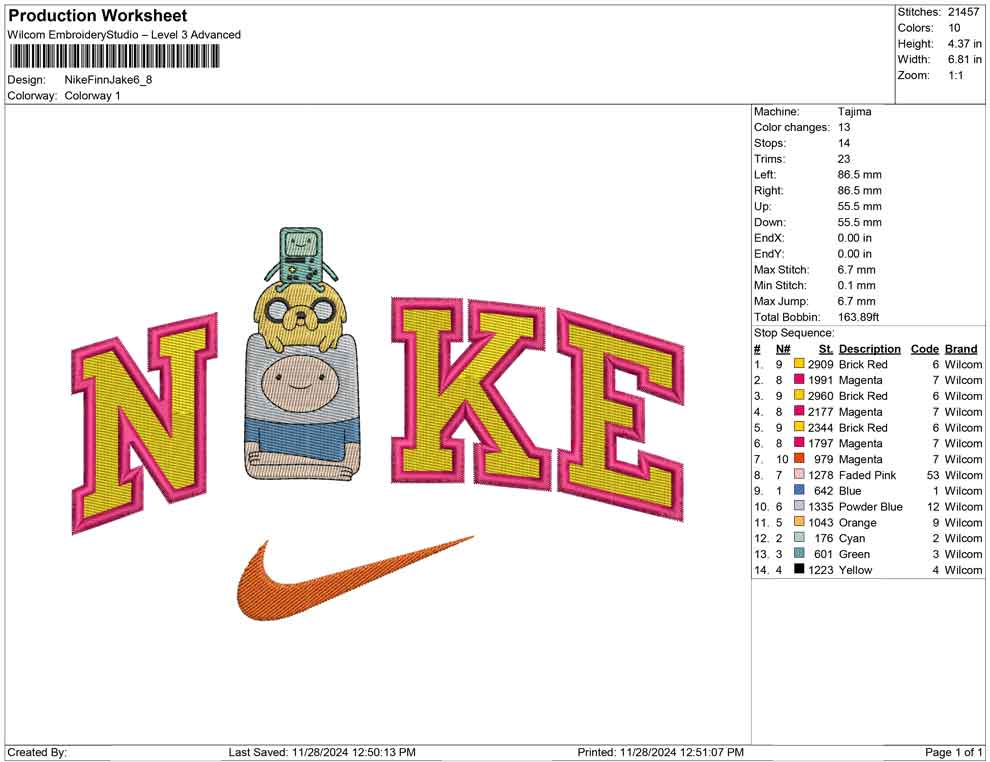Click the 'Code' column header
Image resolution: width=990 pixels, height=762 pixels.
(x=924, y=348)
